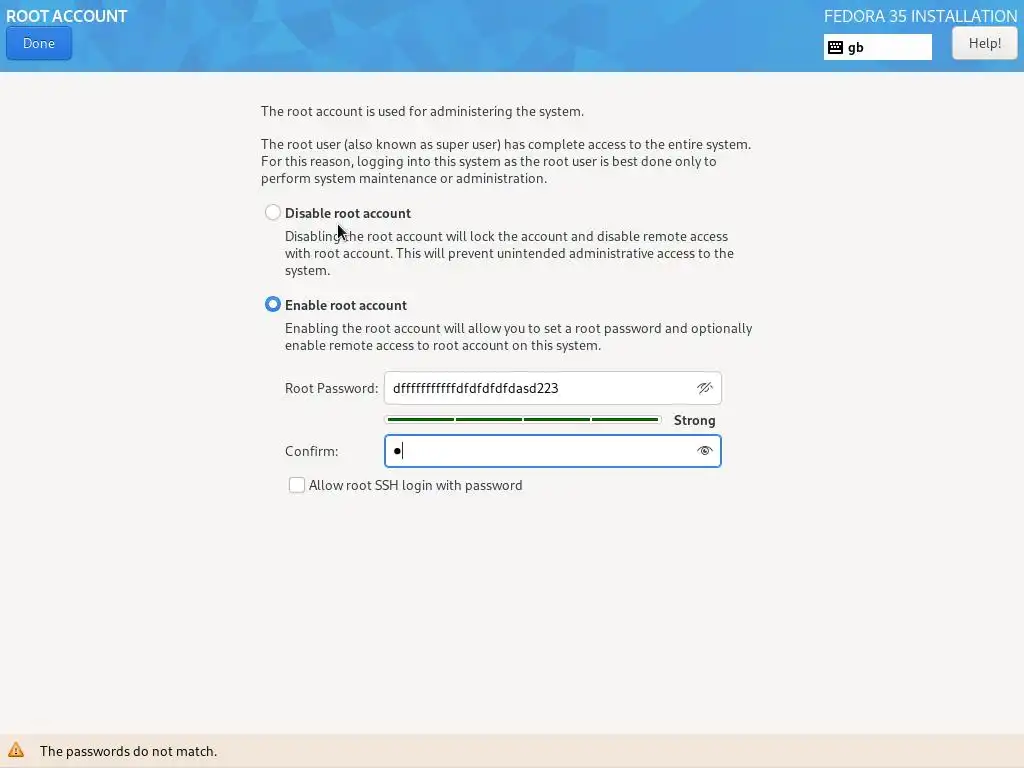
Task: Click the ROOT ACCOUNT heading
Action: click(x=67, y=16)
